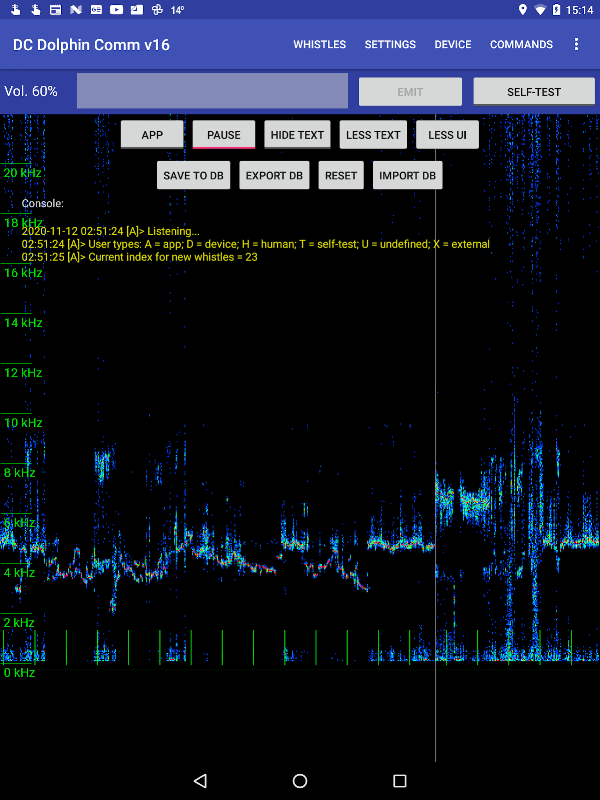Screen dimensions: 600x800
Task: Click the EXPORT DB button
Action: pos(274,175)
